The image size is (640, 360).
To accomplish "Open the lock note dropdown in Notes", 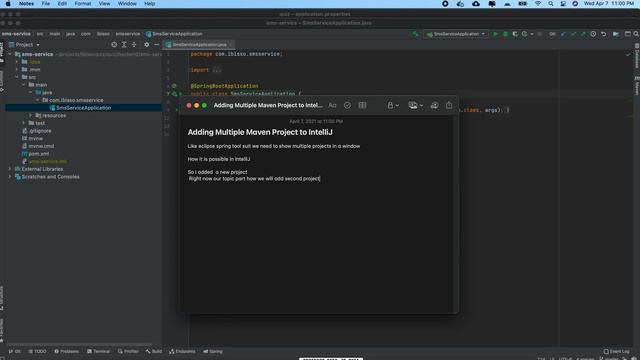I will pos(393,105).
